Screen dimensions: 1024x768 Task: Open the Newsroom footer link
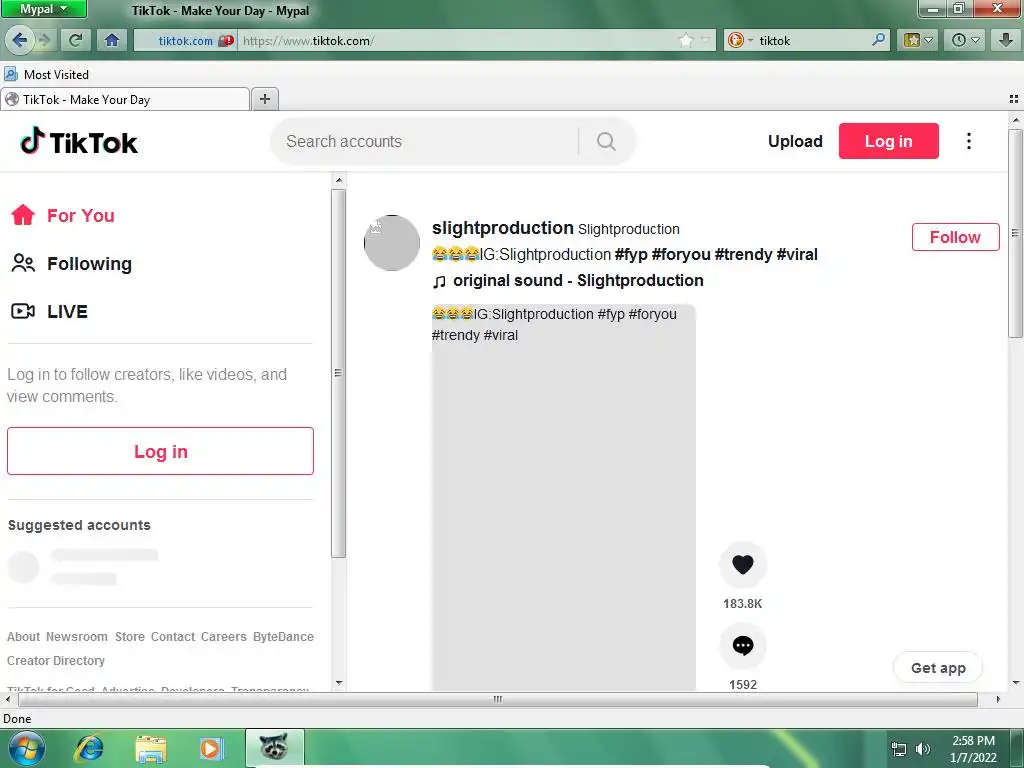pos(76,637)
